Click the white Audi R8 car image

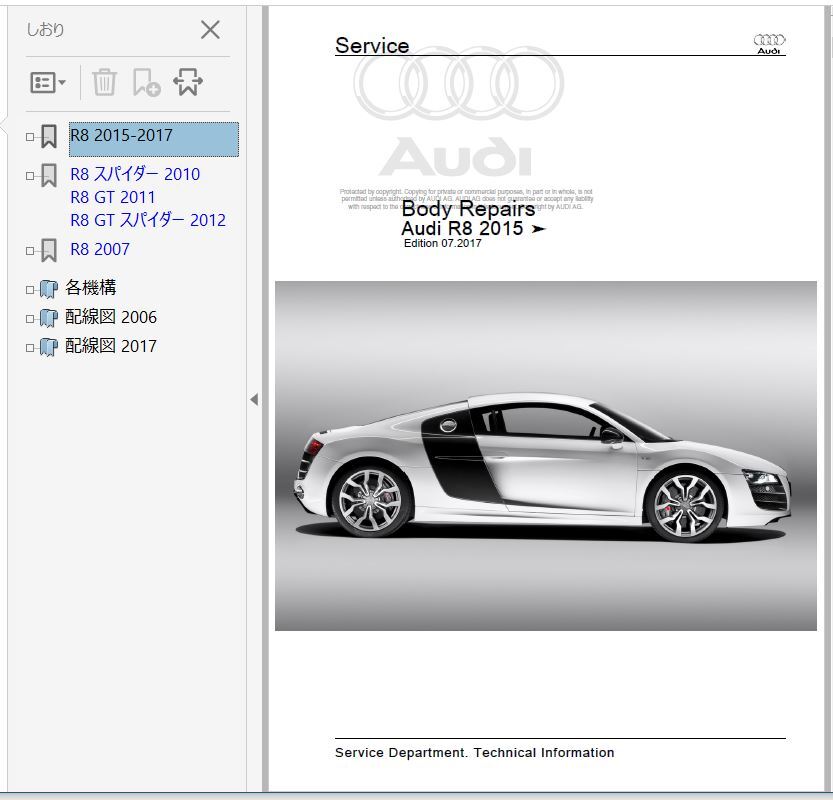click(x=546, y=456)
